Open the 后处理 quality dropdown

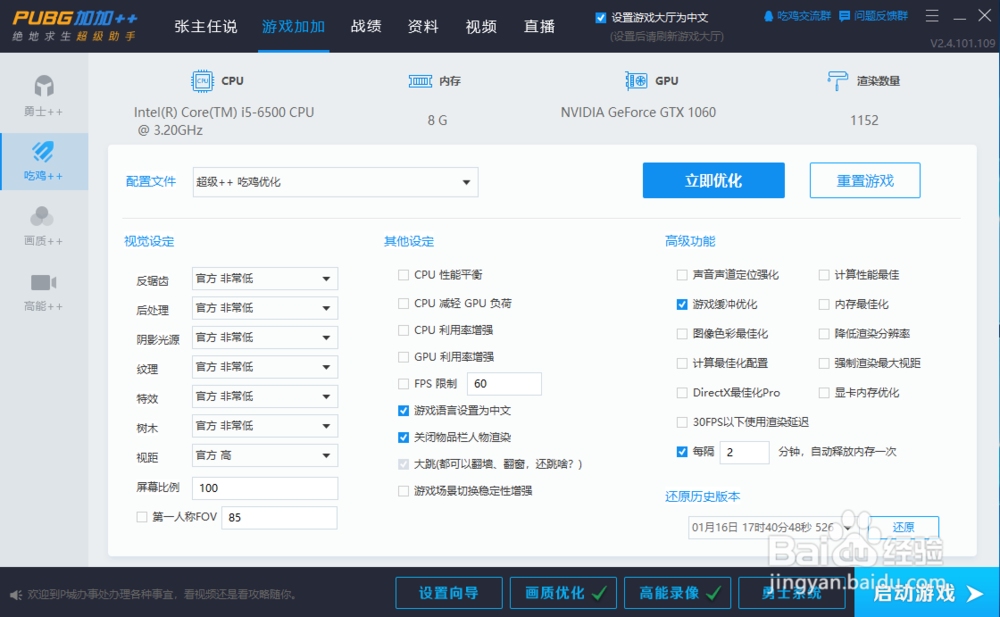tap(265, 308)
